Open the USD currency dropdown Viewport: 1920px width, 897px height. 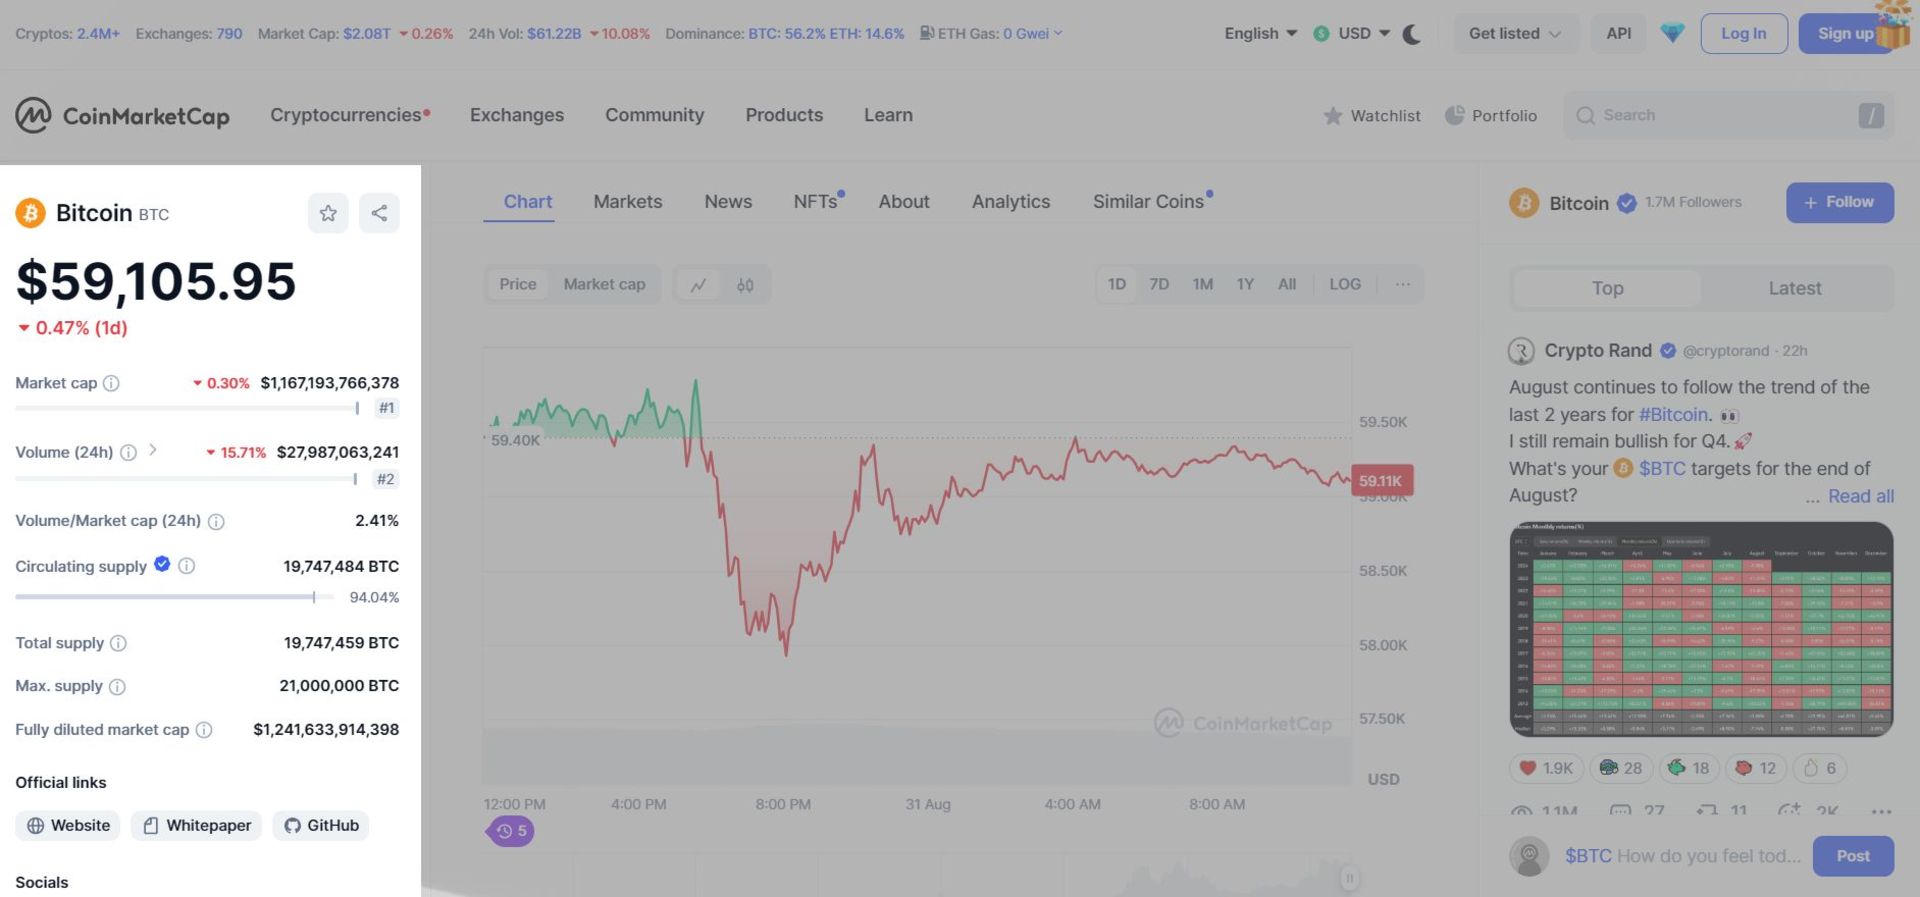pyautogui.click(x=1352, y=34)
